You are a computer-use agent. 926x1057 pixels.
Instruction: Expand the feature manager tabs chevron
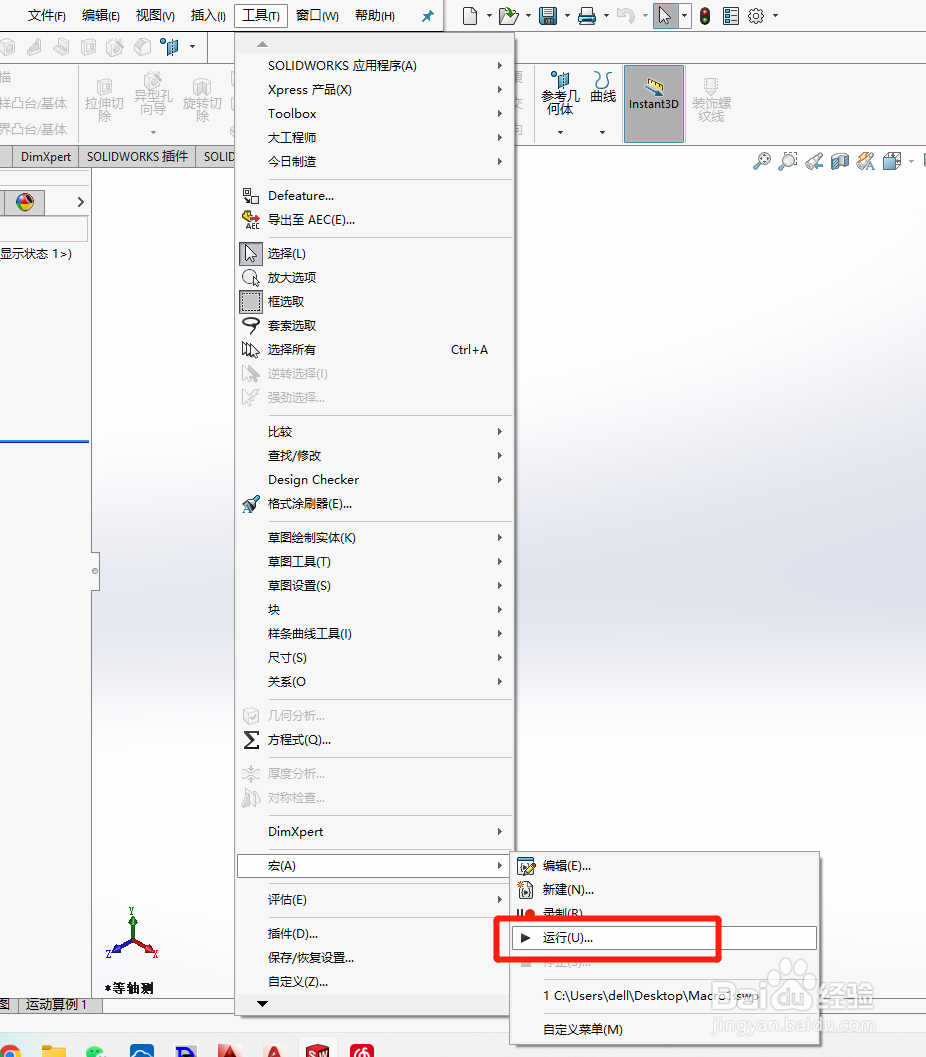coord(80,202)
